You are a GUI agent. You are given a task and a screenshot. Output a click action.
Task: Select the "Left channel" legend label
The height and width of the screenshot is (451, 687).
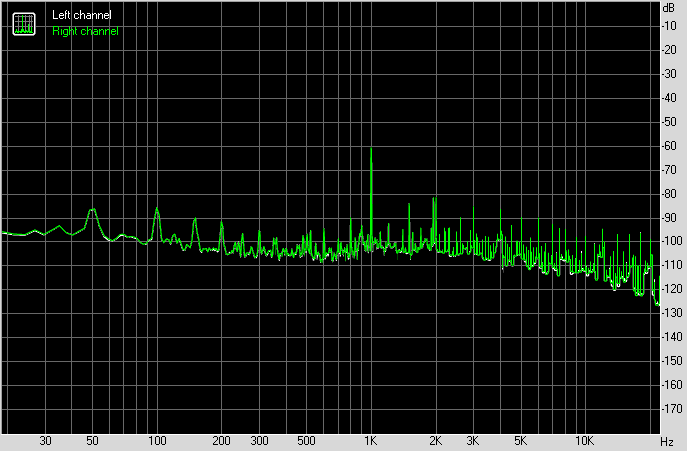81,15
